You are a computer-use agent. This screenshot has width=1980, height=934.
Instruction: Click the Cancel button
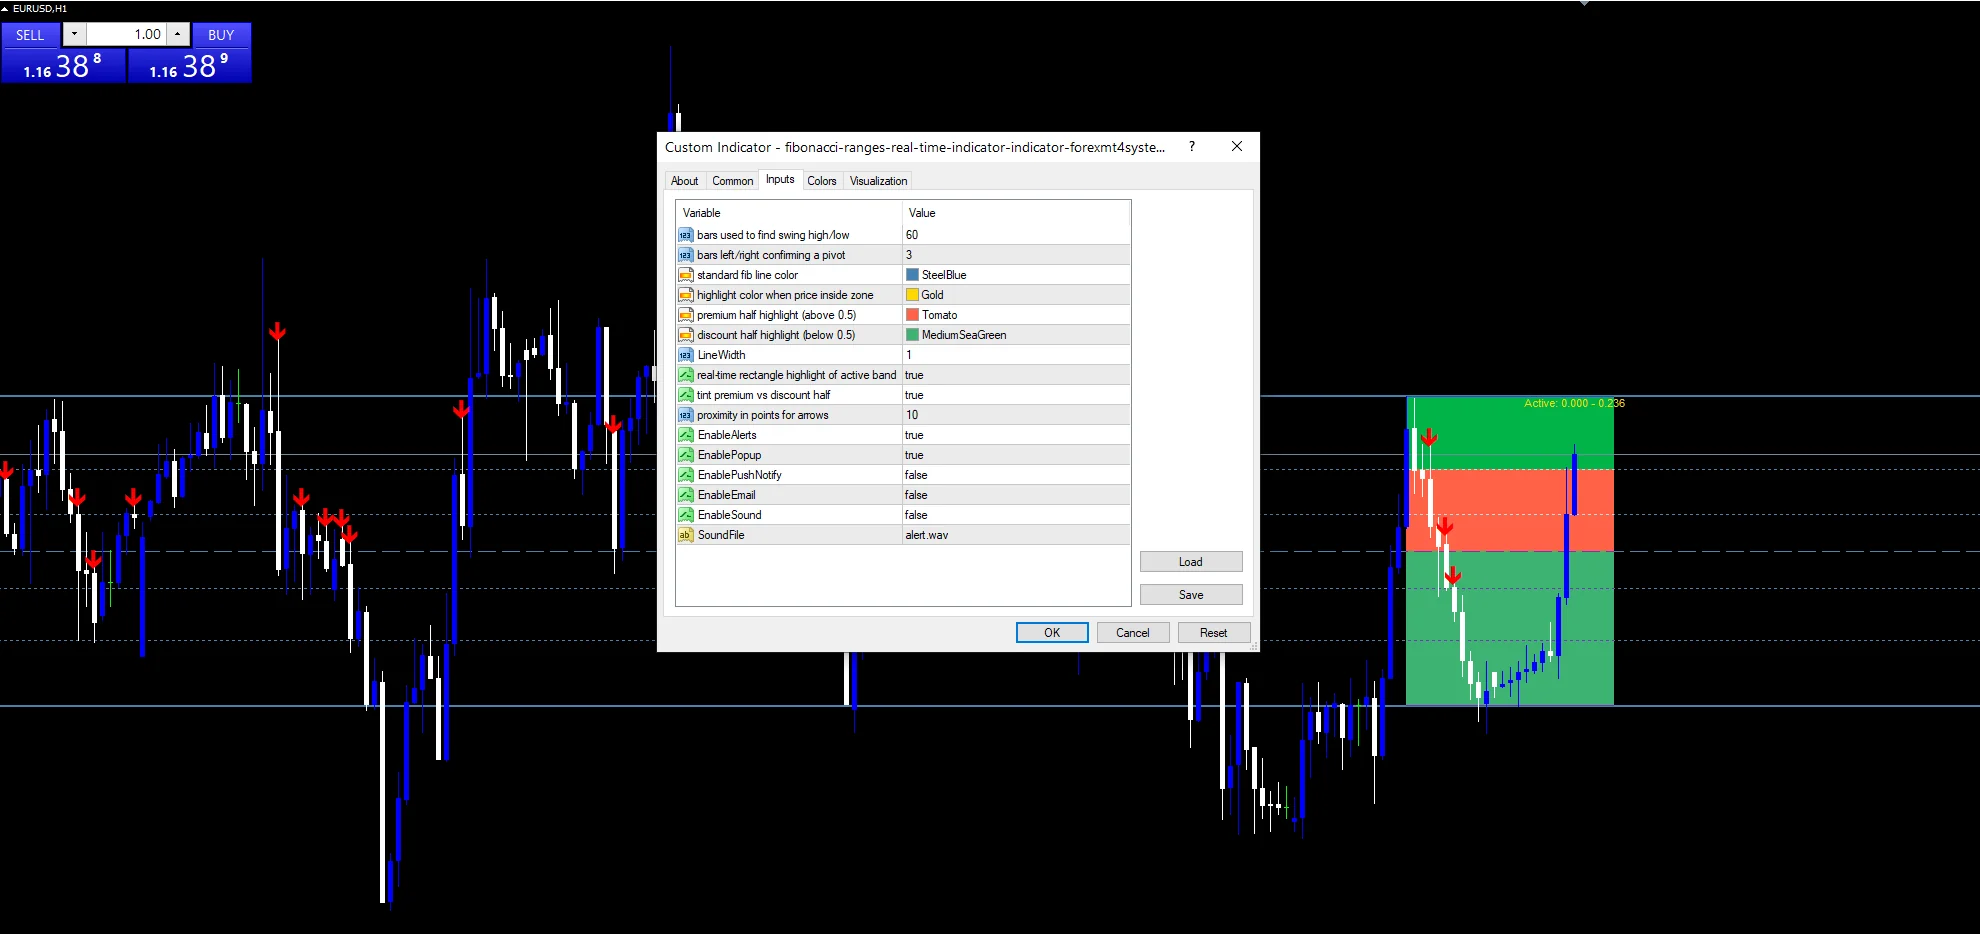click(x=1133, y=633)
